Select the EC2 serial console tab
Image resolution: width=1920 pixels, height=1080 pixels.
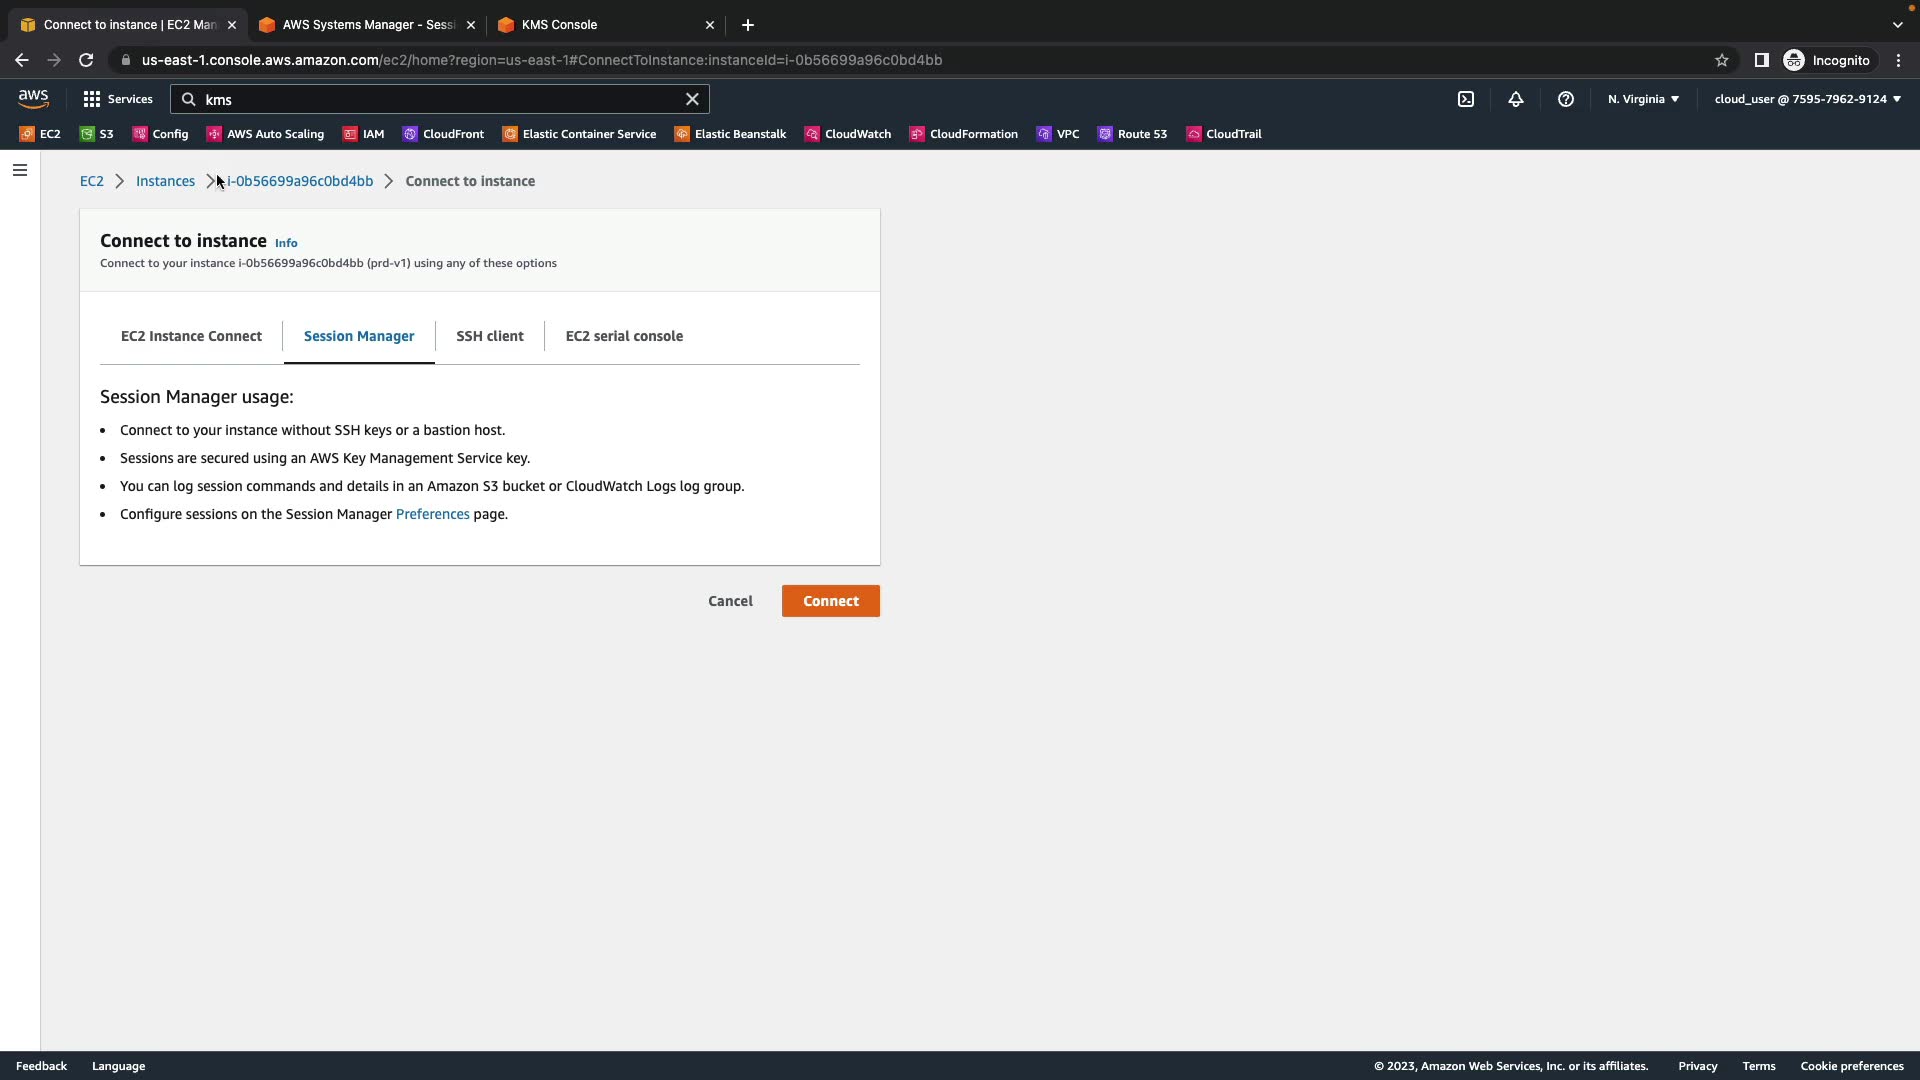coord(624,336)
